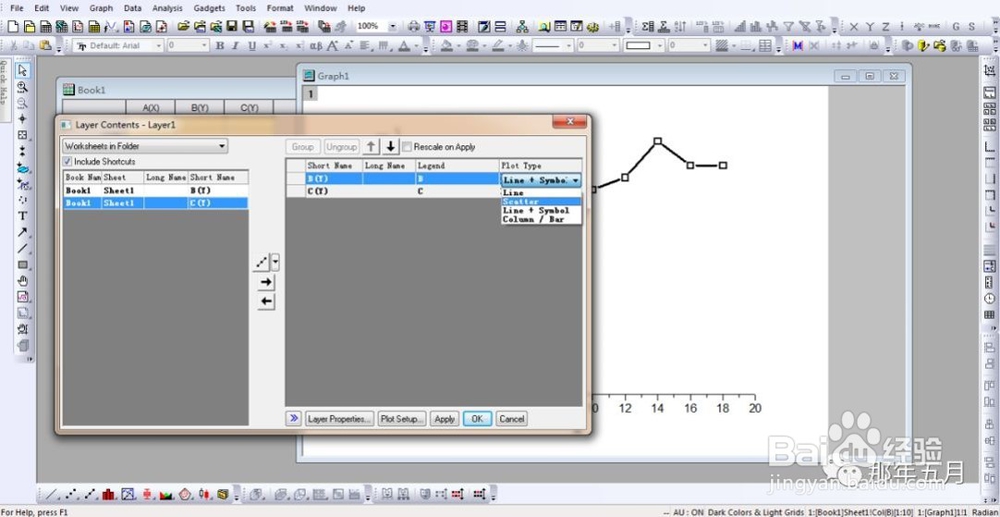Screen dimensions: 1000x517
Task: Click the Set as Z column icon
Action: click(886, 27)
